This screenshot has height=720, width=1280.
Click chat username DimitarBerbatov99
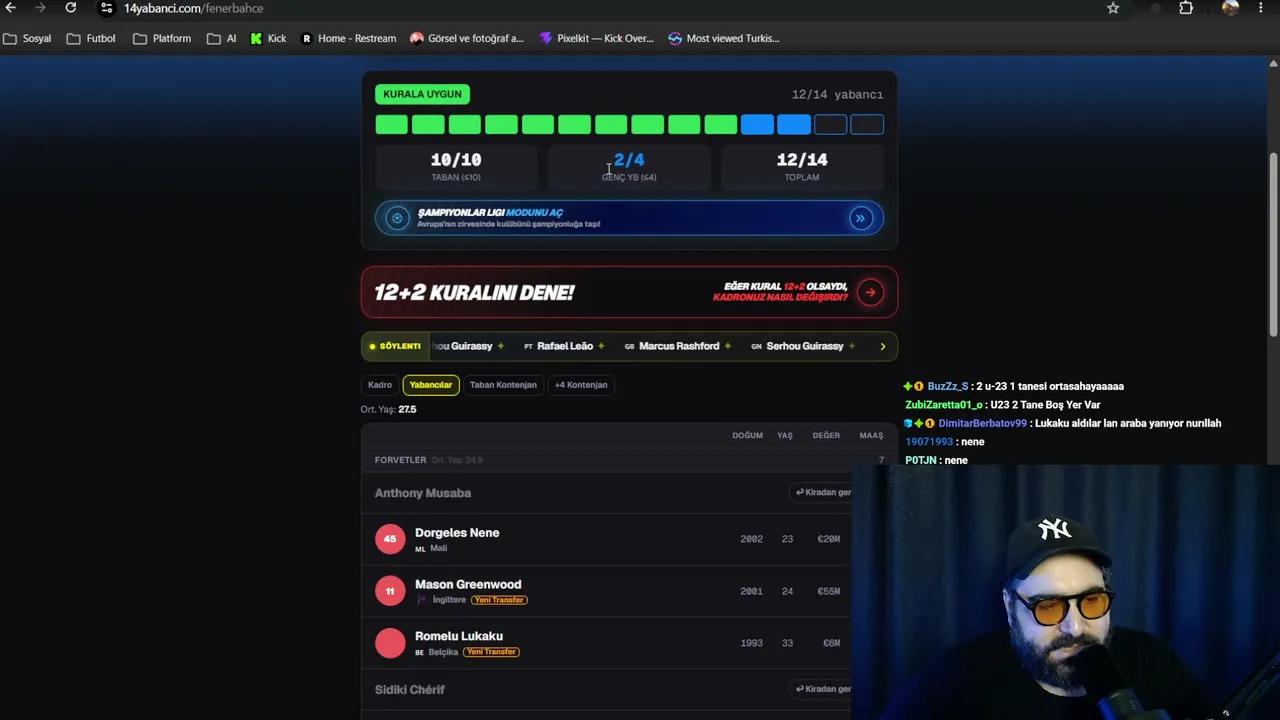(x=982, y=423)
